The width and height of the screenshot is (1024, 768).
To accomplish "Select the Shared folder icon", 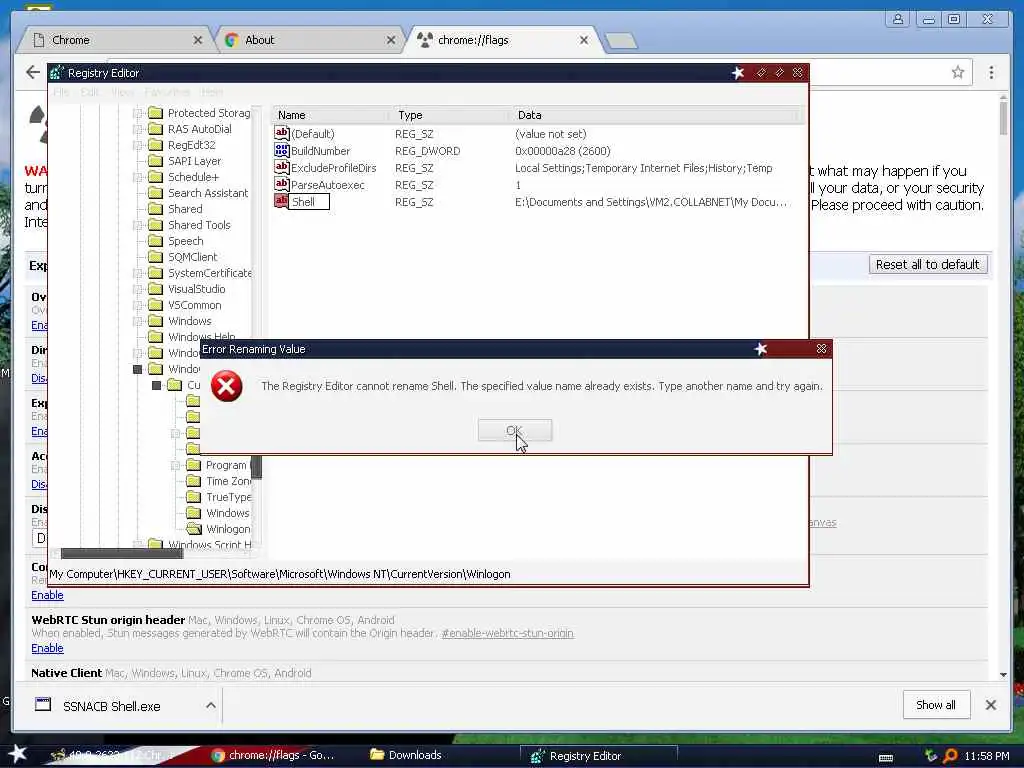I will click(x=155, y=209).
